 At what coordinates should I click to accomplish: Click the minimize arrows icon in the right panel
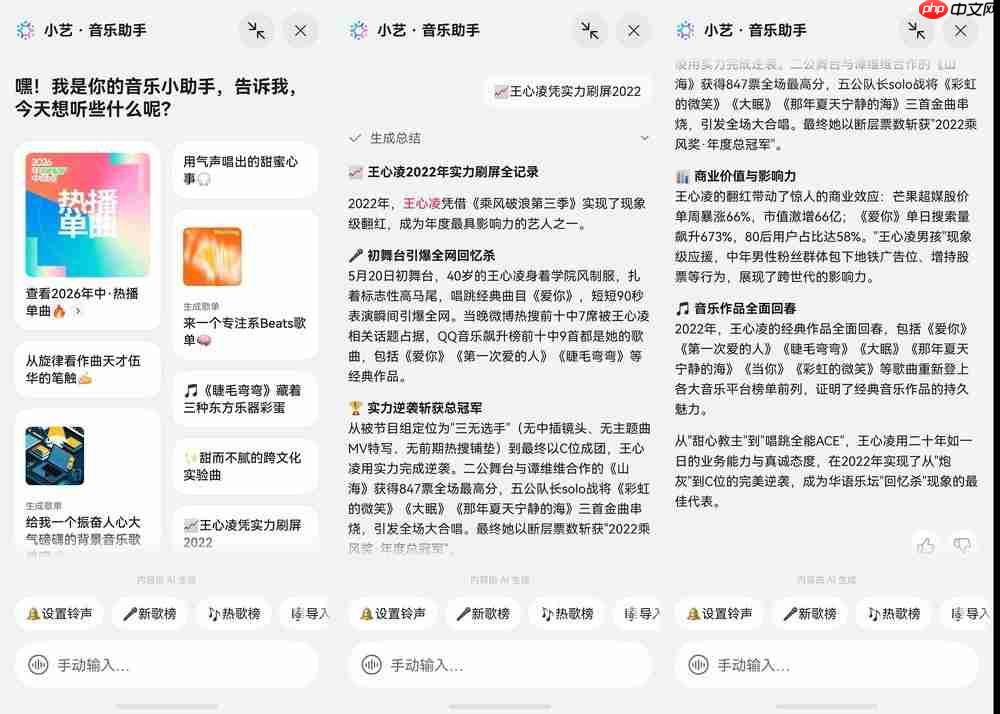[x=916, y=31]
